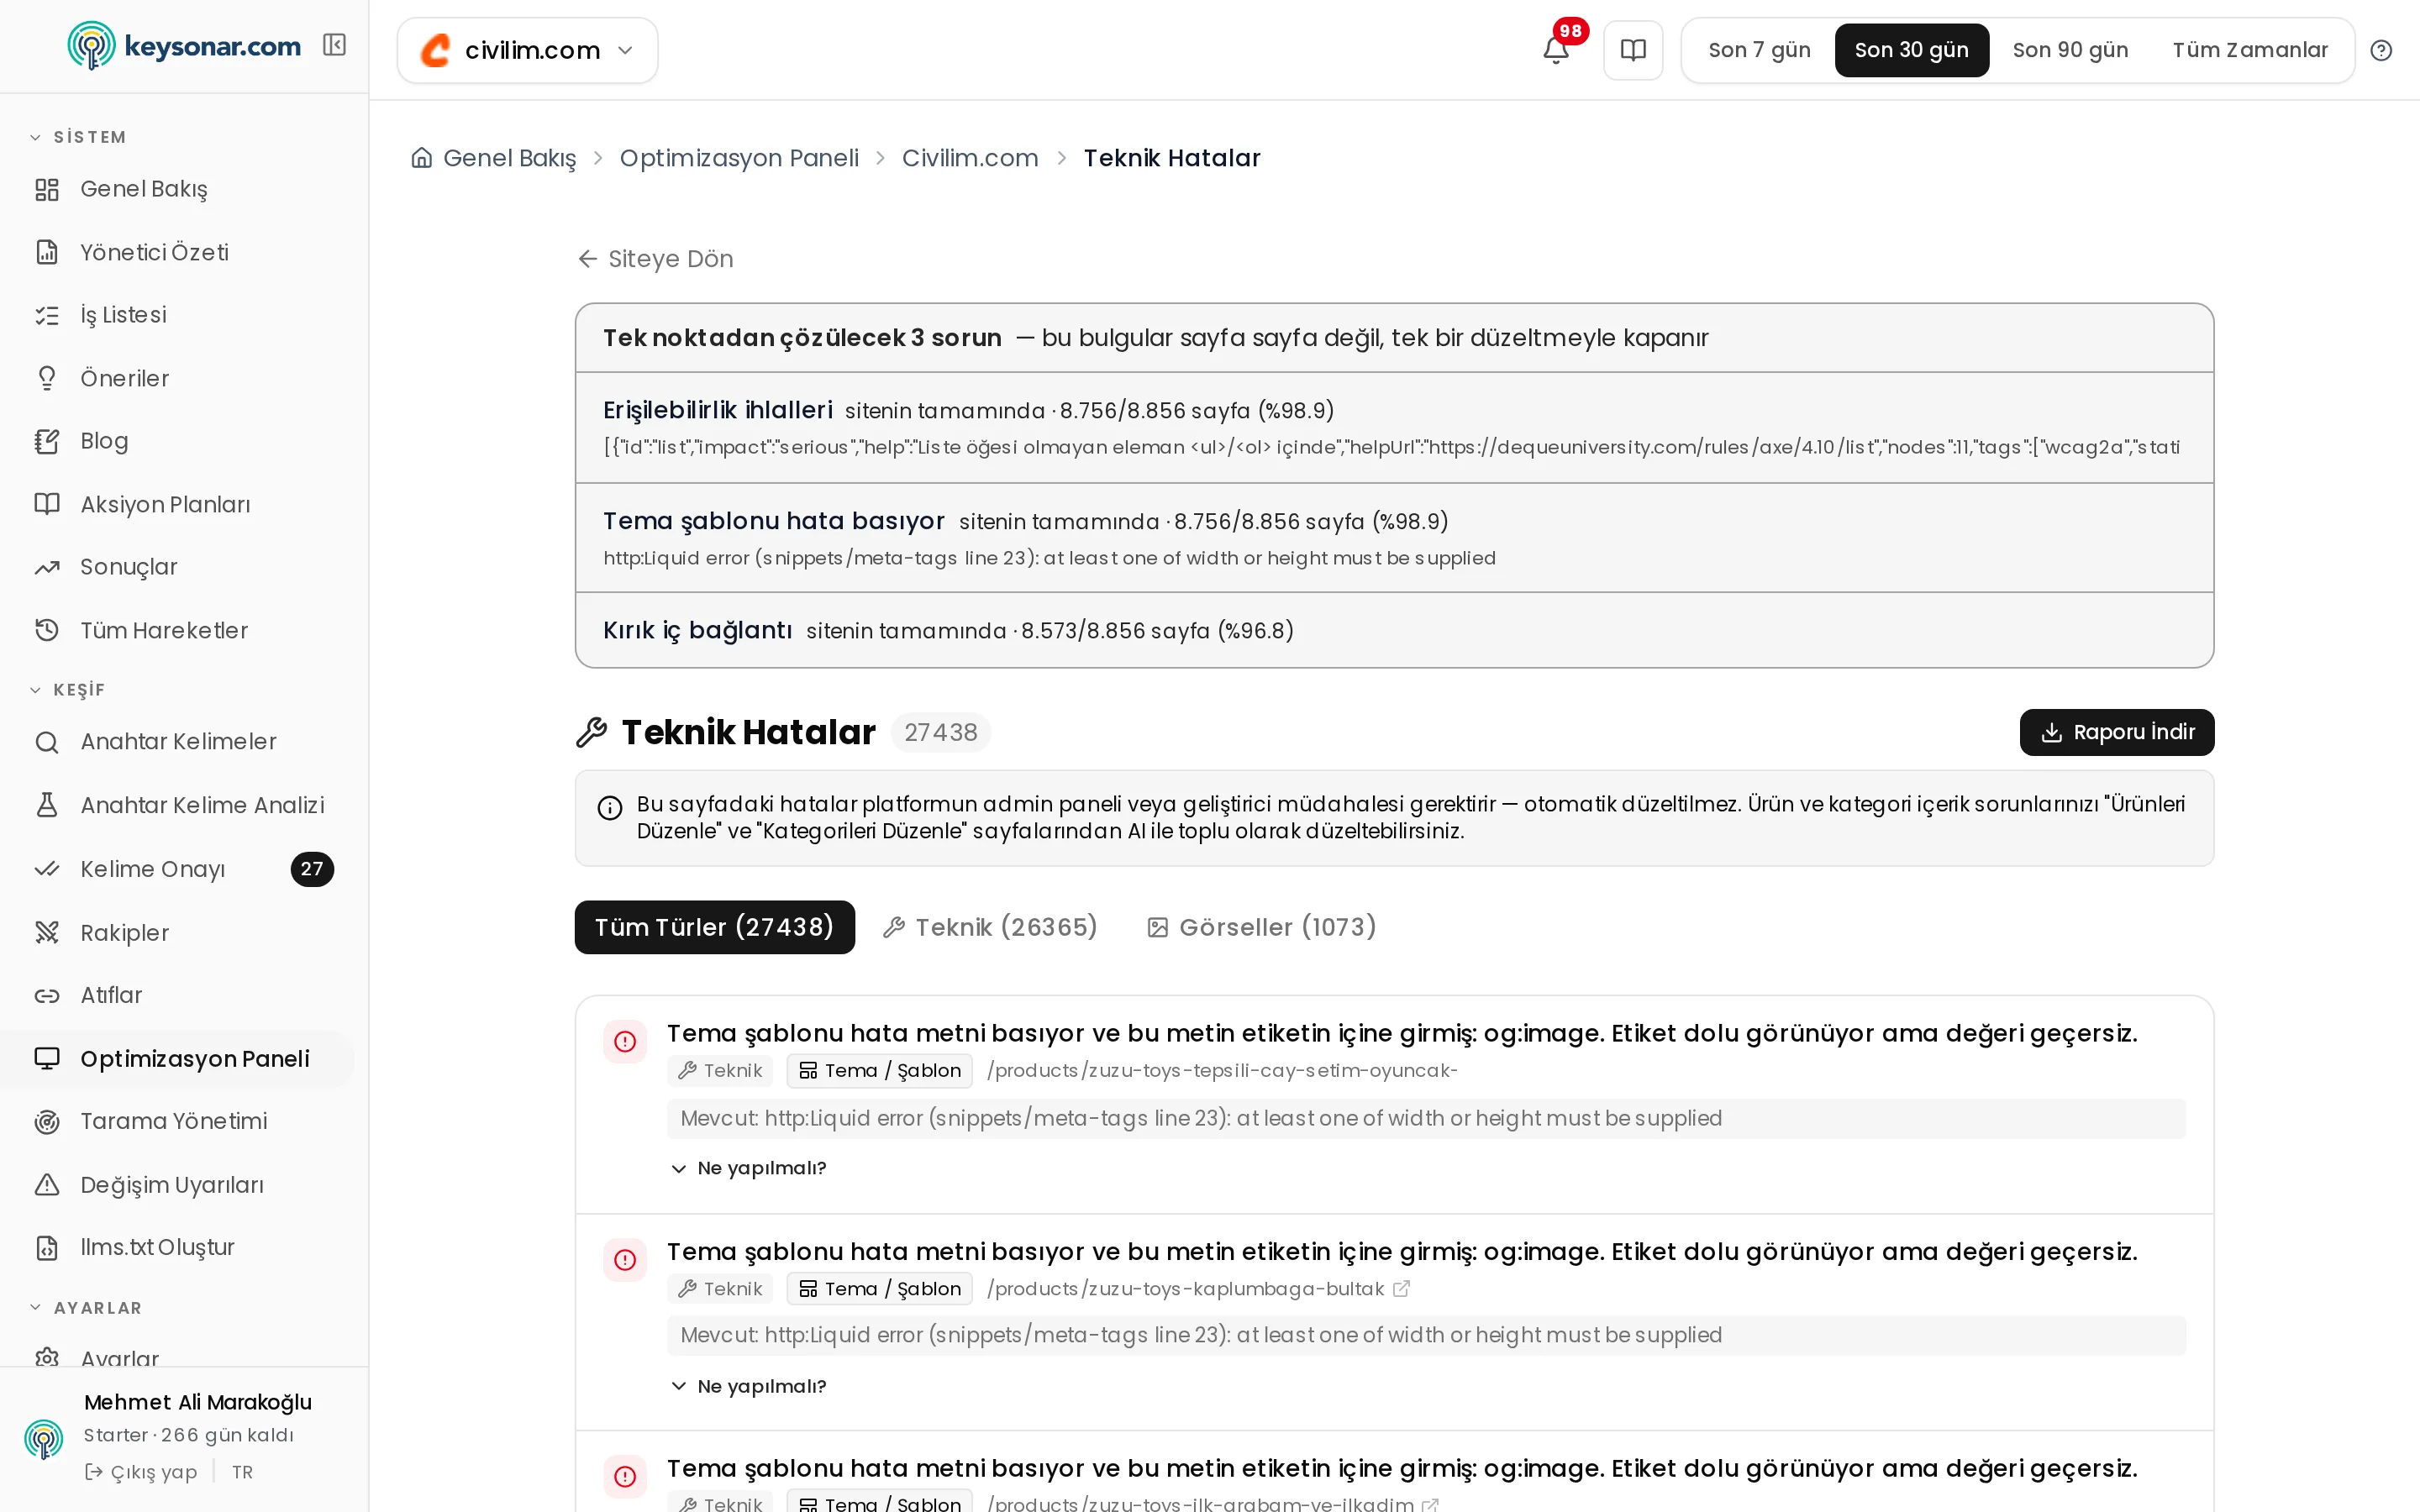The image size is (2420, 1512).
Task: Collapse the SİSTEM section
Action: click(78, 137)
